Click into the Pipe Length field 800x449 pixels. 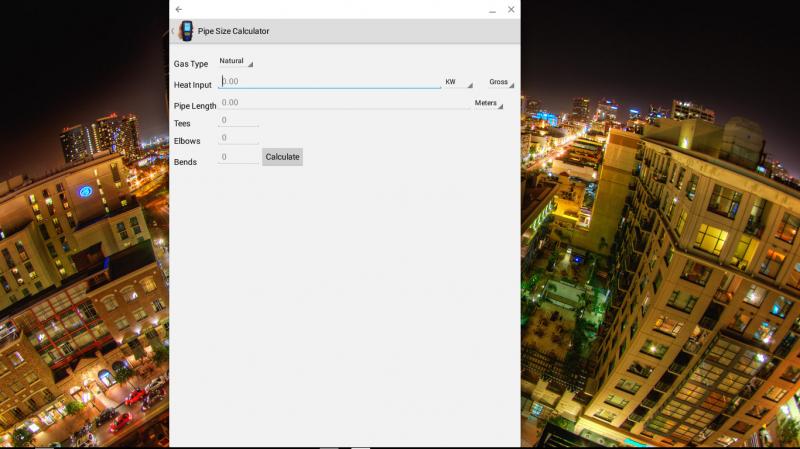(344, 102)
